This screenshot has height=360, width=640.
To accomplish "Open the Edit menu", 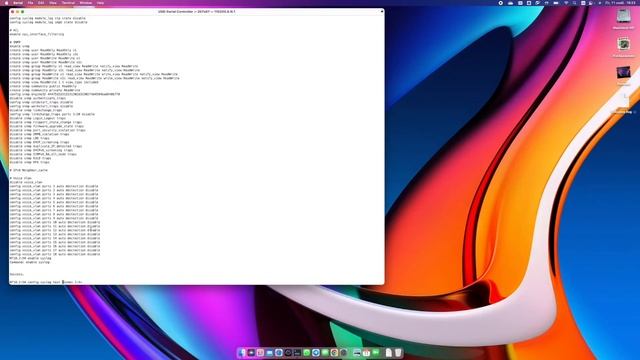I will tap(41, 3).
